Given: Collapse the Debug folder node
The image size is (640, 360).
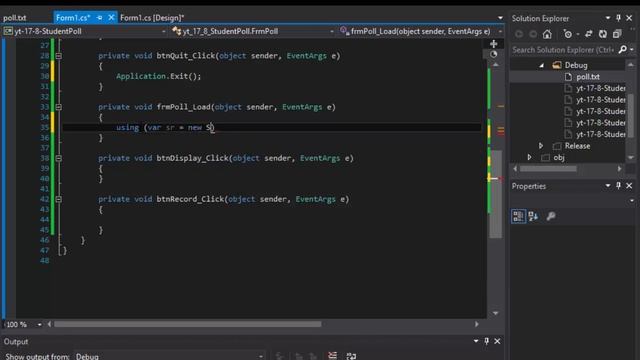Looking at the screenshot, I should pos(541,65).
